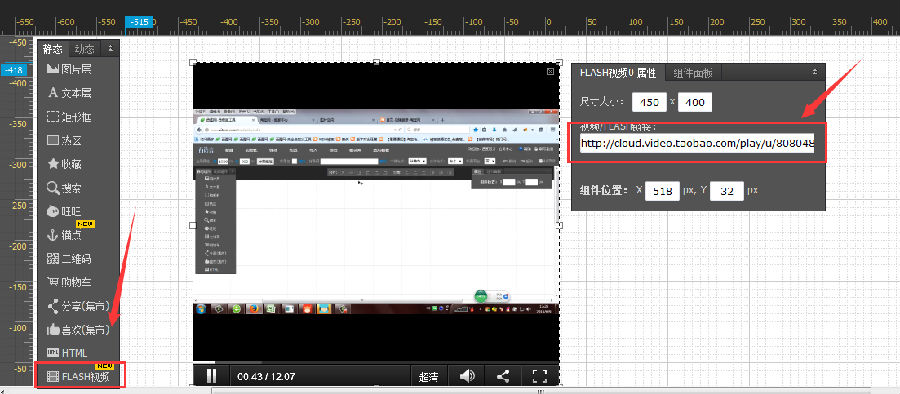The height and width of the screenshot is (394, 900).
Task: Collapse the component sidebar panel arrow
Action: tap(111, 49)
